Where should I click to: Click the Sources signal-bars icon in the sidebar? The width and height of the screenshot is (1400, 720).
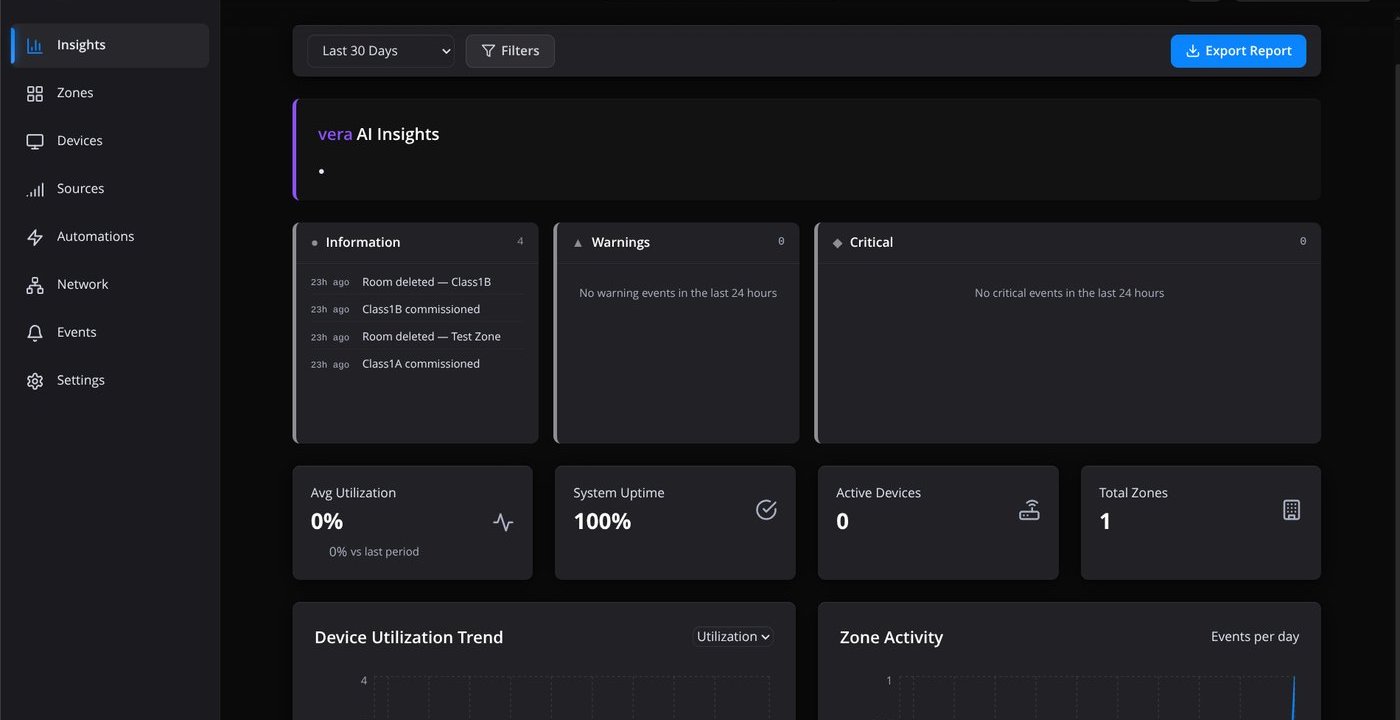tap(35, 188)
